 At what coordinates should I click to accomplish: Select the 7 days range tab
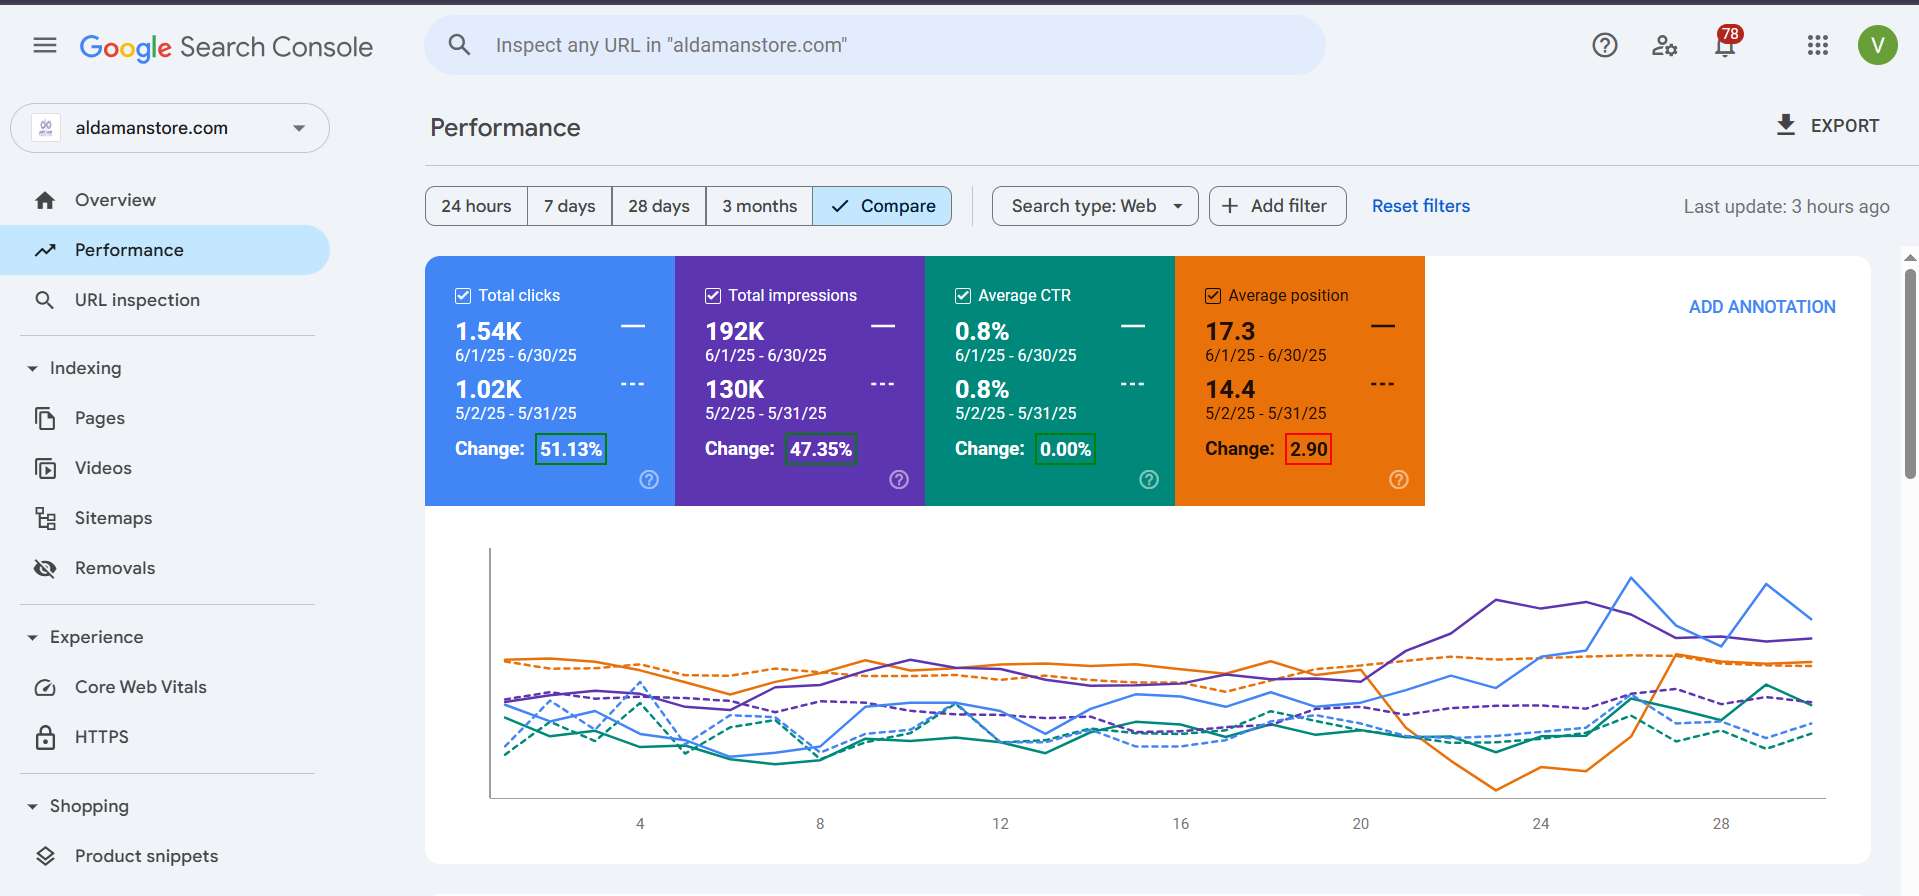[x=570, y=206]
